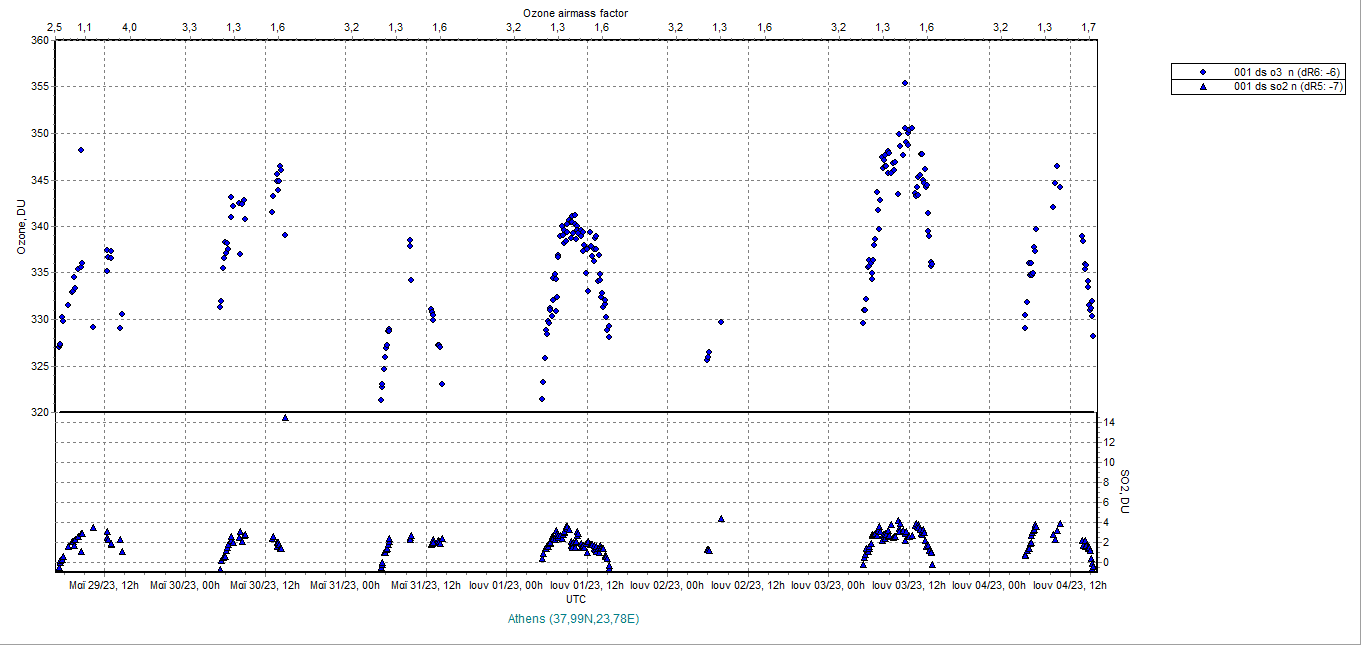Click the 'Ozone, DU' left axis title
The image size is (1361, 645).
tap(20, 227)
